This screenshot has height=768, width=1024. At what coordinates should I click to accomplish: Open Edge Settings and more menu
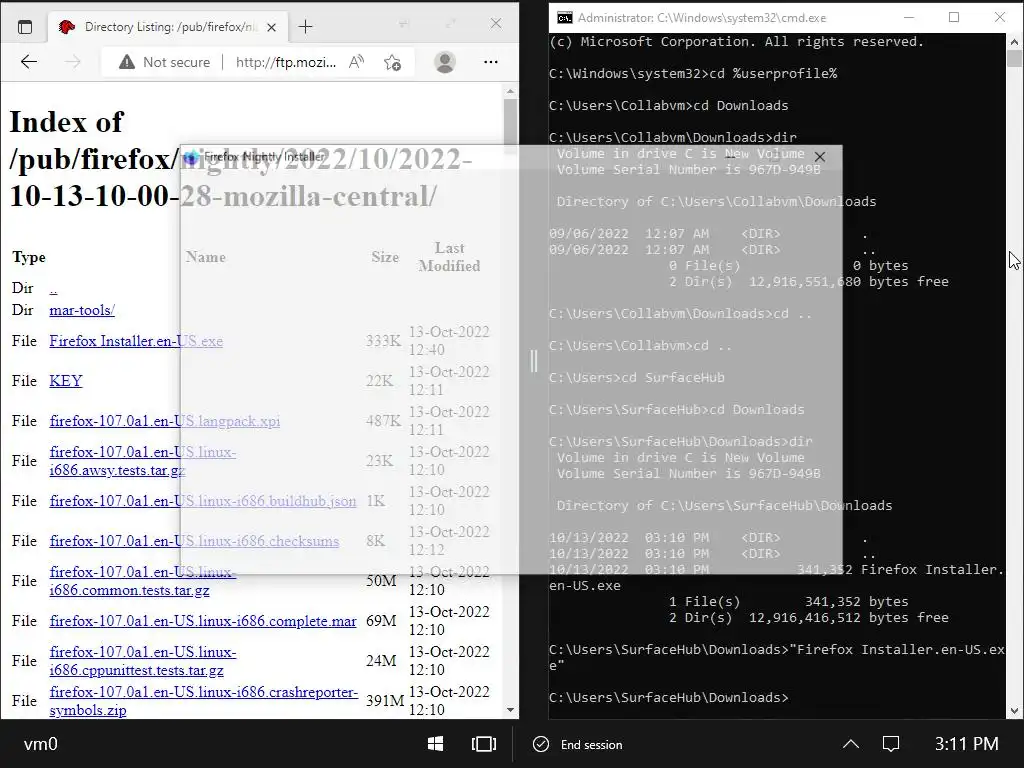(x=490, y=62)
